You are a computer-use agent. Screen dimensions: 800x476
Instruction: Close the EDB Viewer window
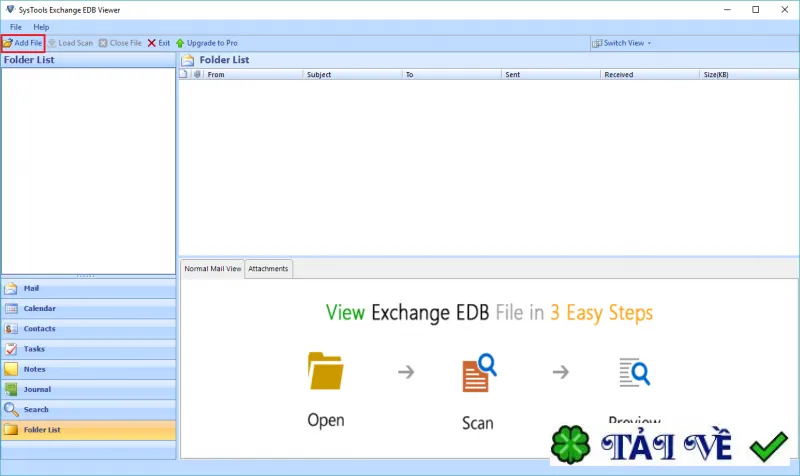tap(785, 10)
